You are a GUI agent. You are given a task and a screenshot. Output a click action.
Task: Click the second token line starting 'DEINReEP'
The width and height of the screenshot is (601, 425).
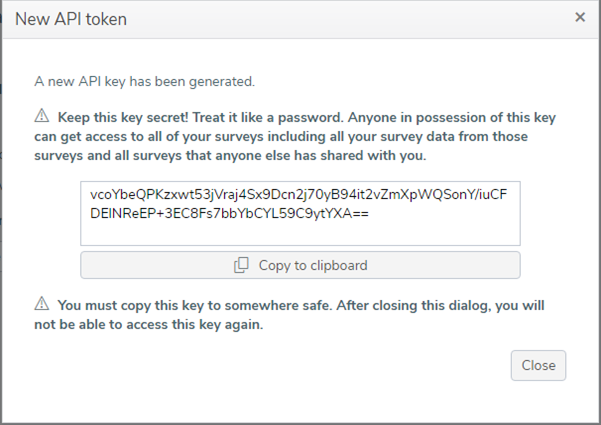pyautogui.click(x=229, y=213)
